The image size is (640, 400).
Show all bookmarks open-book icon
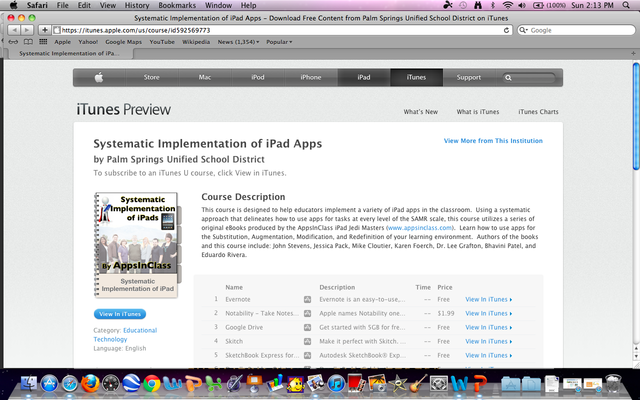point(28,42)
